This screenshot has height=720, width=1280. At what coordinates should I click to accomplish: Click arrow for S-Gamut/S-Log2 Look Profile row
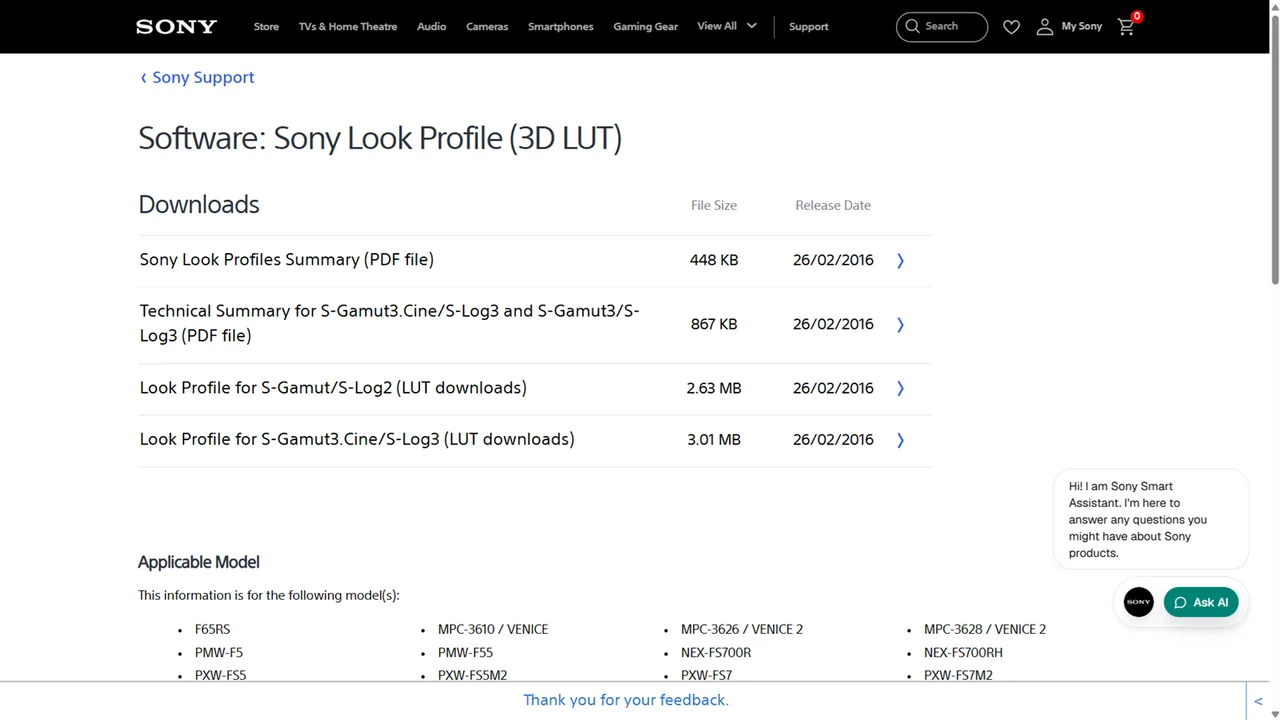900,388
